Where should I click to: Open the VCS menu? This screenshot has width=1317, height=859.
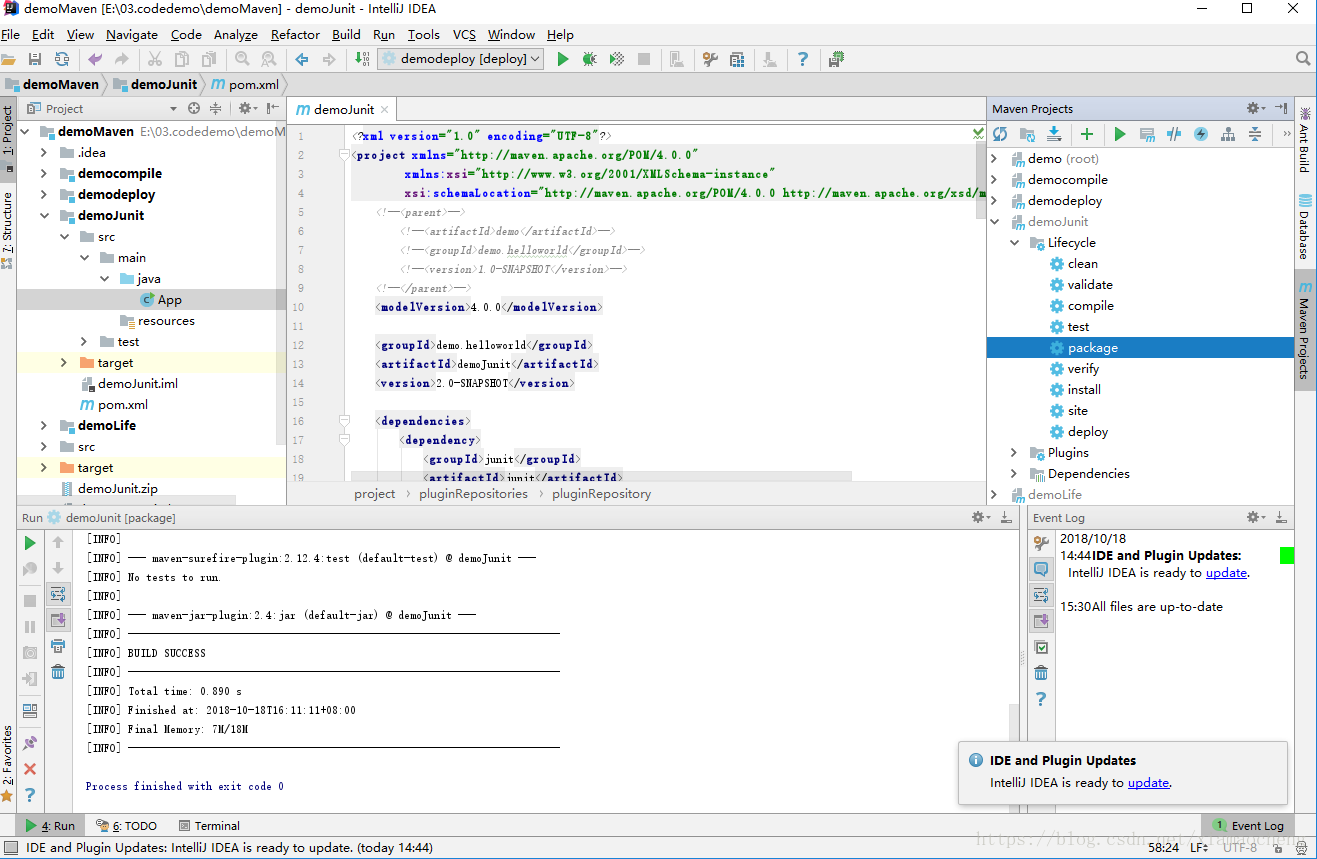coord(464,34)
